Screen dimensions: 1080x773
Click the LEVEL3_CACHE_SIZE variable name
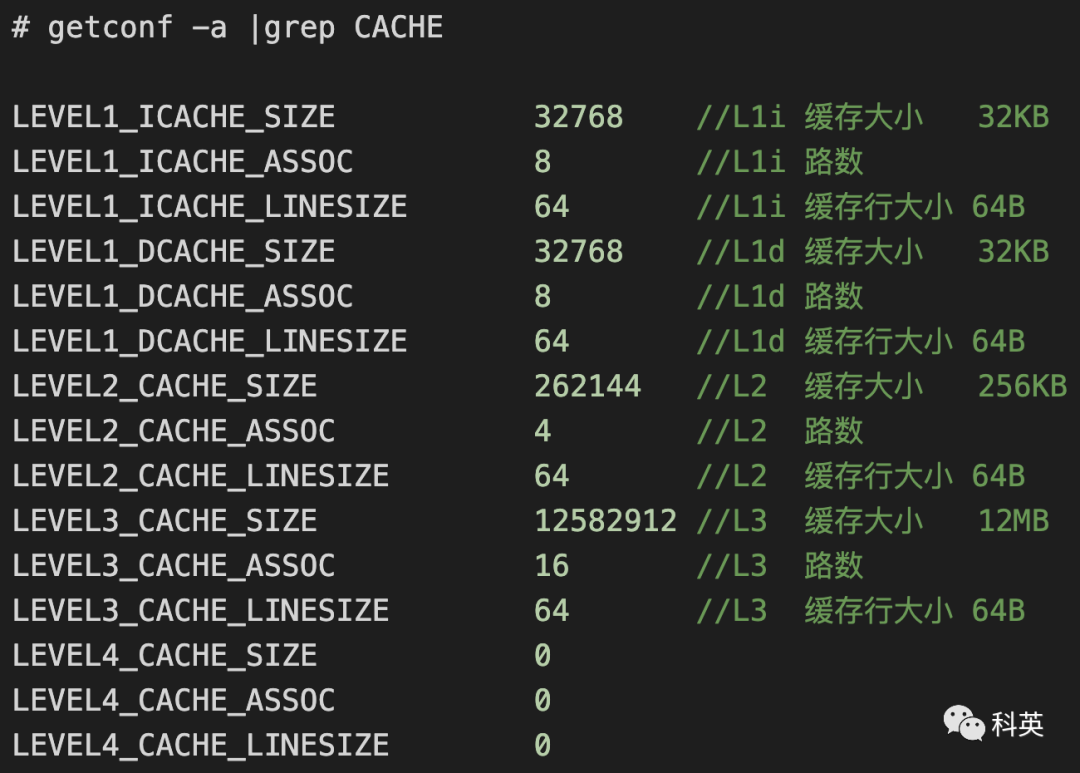pyautogui.click(x=164, y=521)
